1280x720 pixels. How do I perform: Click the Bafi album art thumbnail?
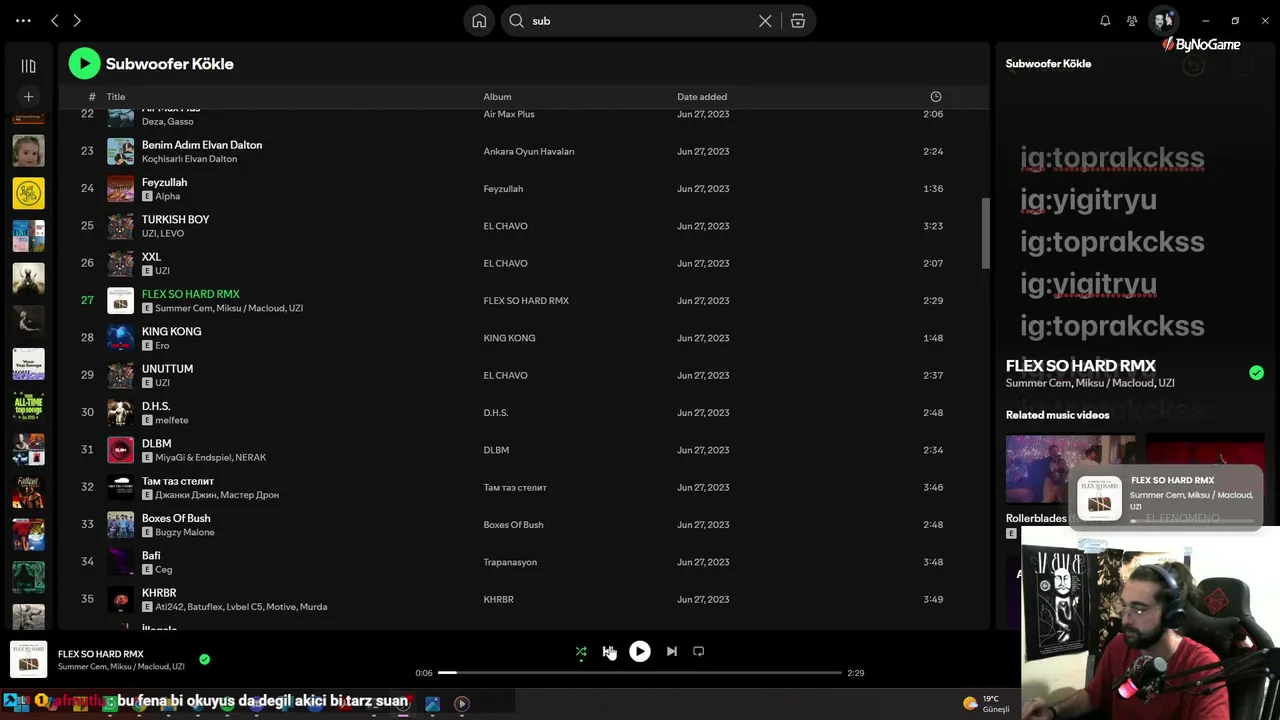120,562
